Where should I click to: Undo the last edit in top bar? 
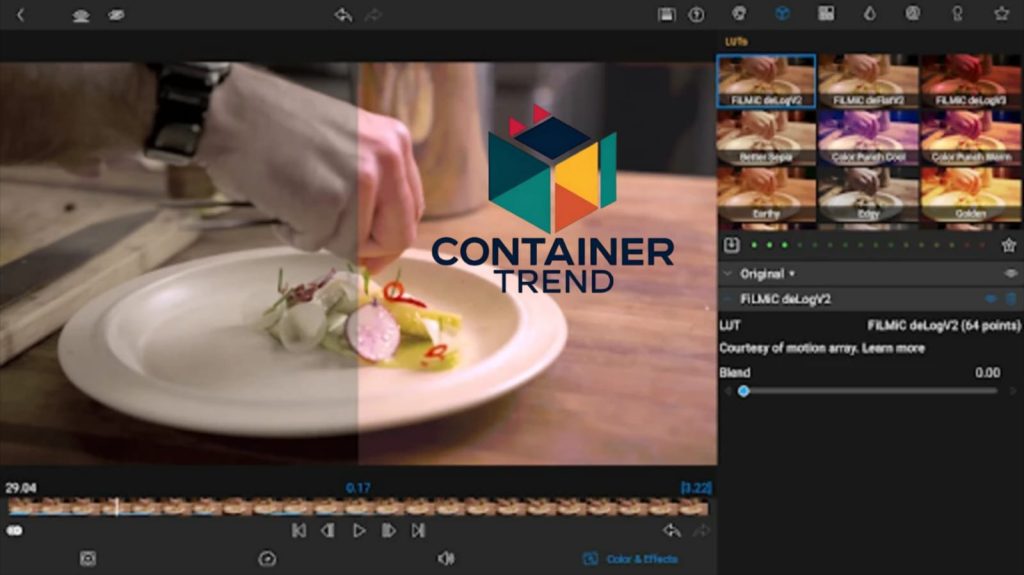[342, 14]
